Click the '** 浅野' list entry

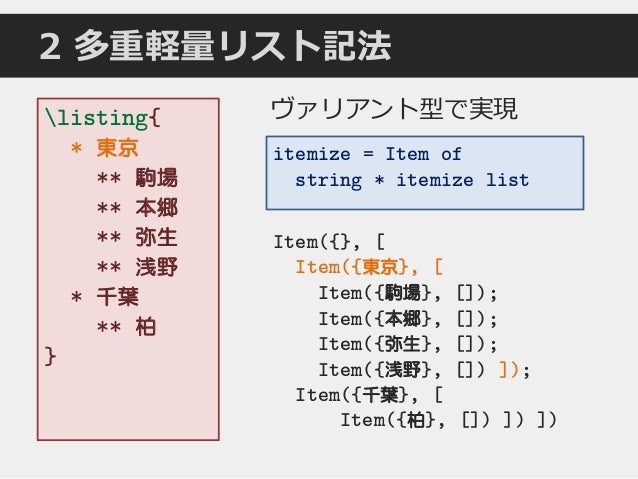pos(137,267)
